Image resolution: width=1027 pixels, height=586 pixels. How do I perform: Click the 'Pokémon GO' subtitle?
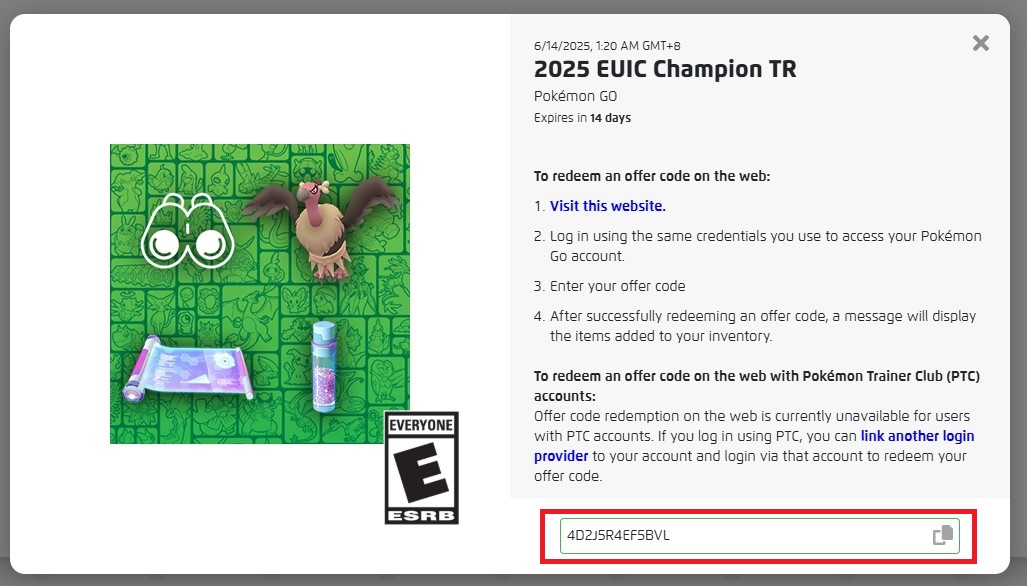pos(575,97)
